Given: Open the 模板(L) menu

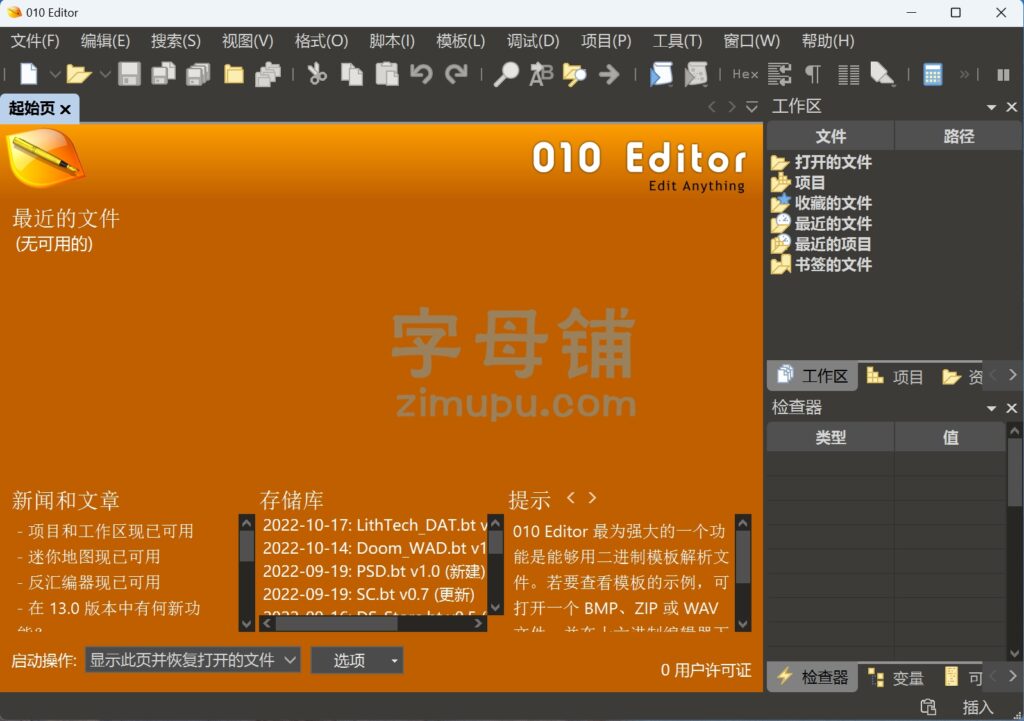Looking at the screenshot, I should tap(460, 41).
